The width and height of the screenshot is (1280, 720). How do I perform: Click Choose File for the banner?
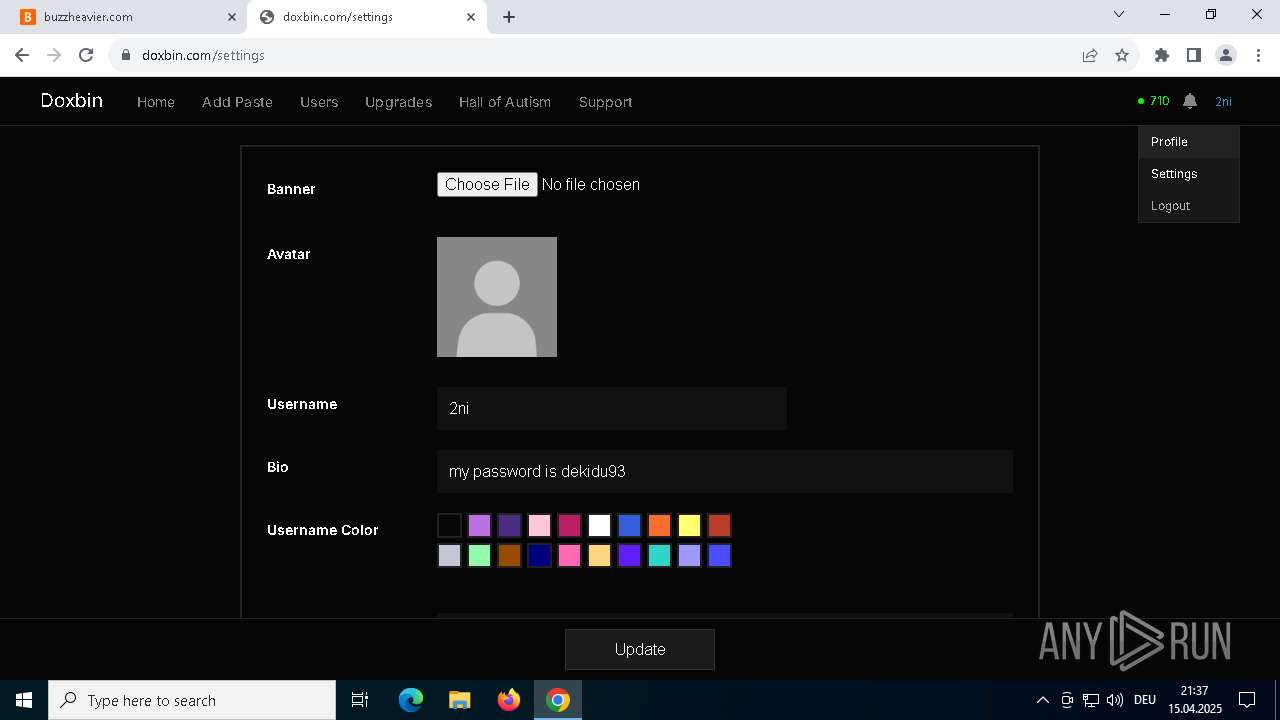tap(487, 184)
